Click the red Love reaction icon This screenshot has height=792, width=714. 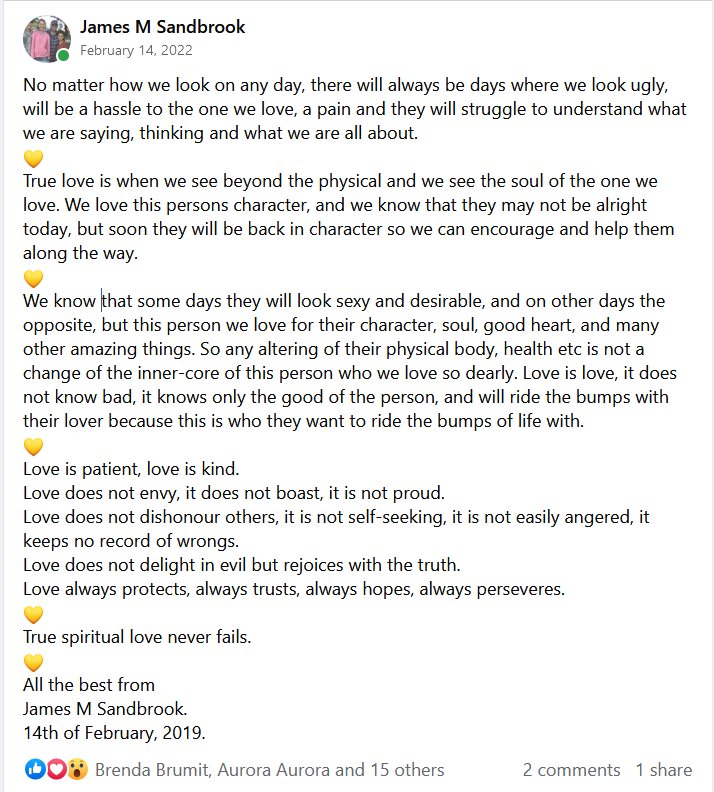click(55, 769)
